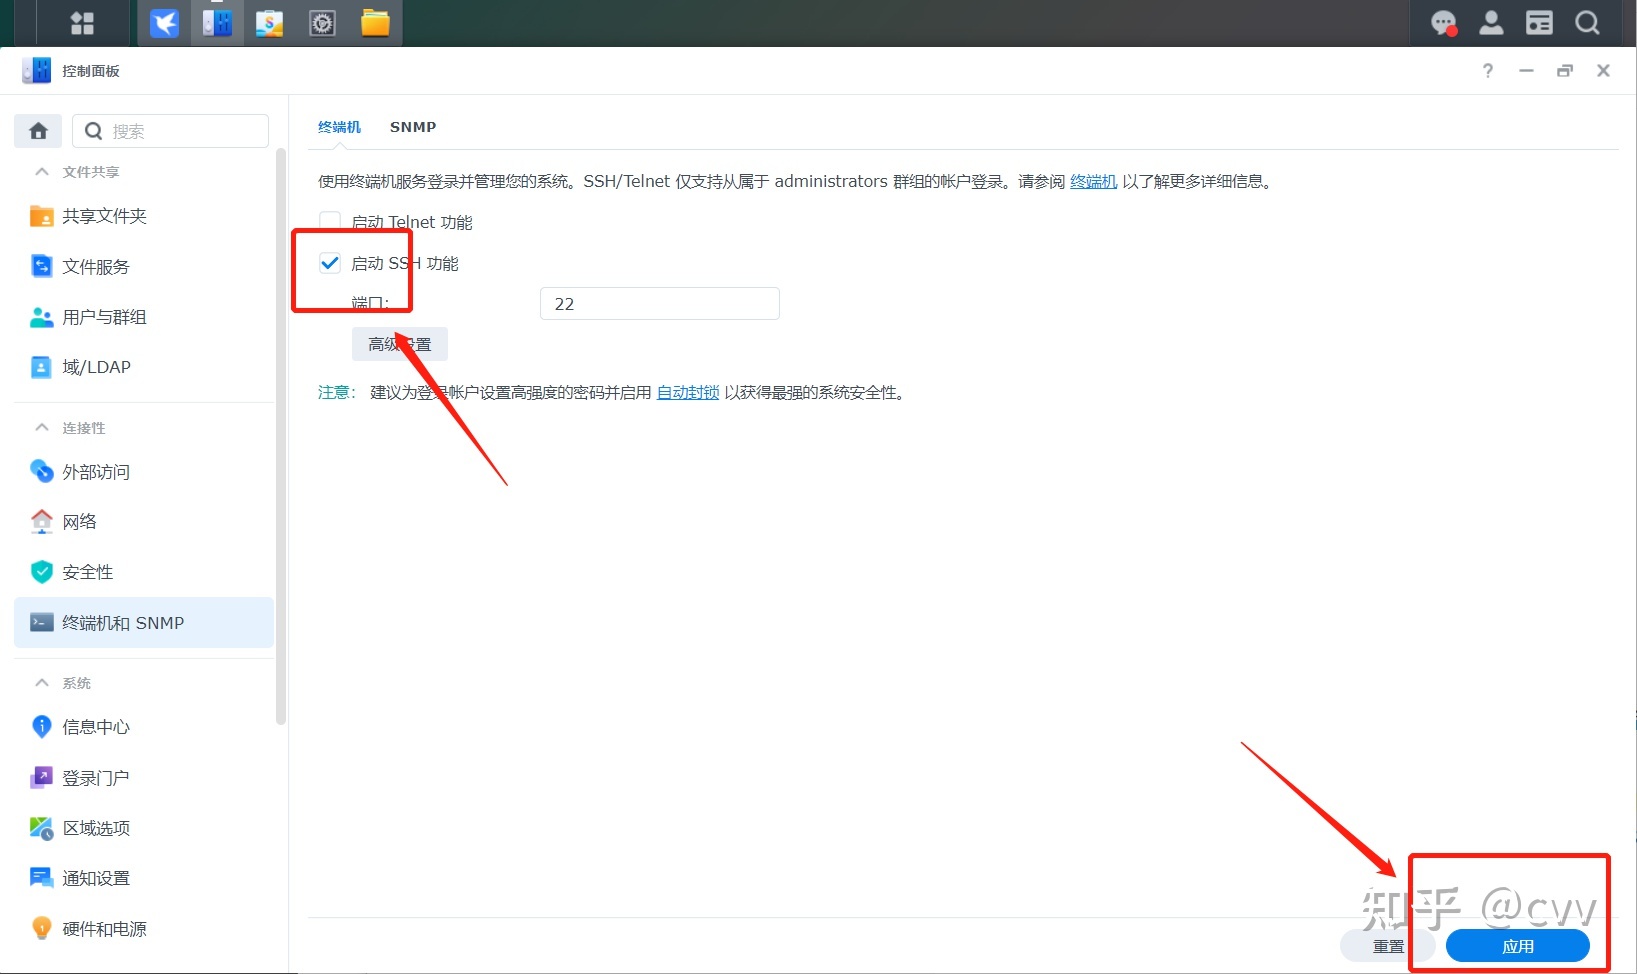Open the Synology main menu grid icon
This screenshot has height=974, width=1637.
click(x=82, y=23)
